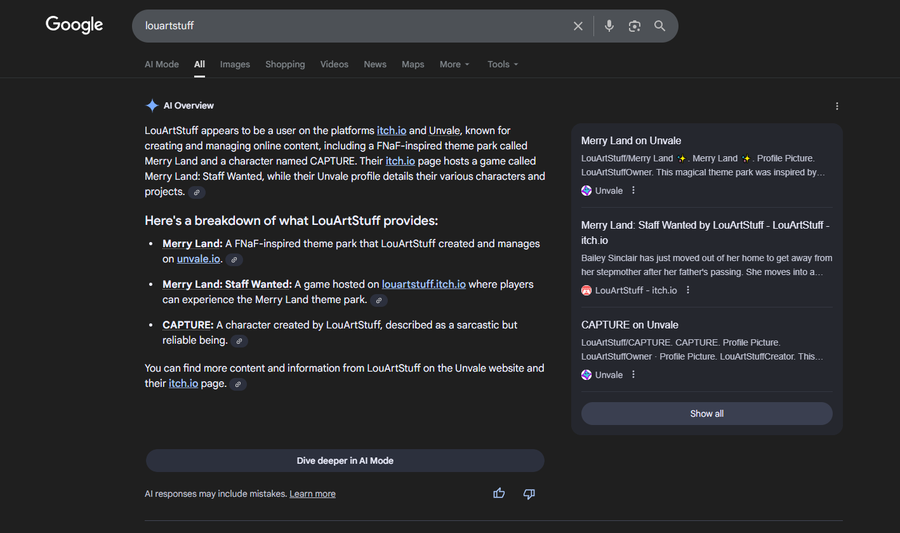The width and height of the screenshot is (900, 533).
Task: Open 'Merry Land: Staff Wanted by LouArtStuff' source
Action: tap(705, 233)
